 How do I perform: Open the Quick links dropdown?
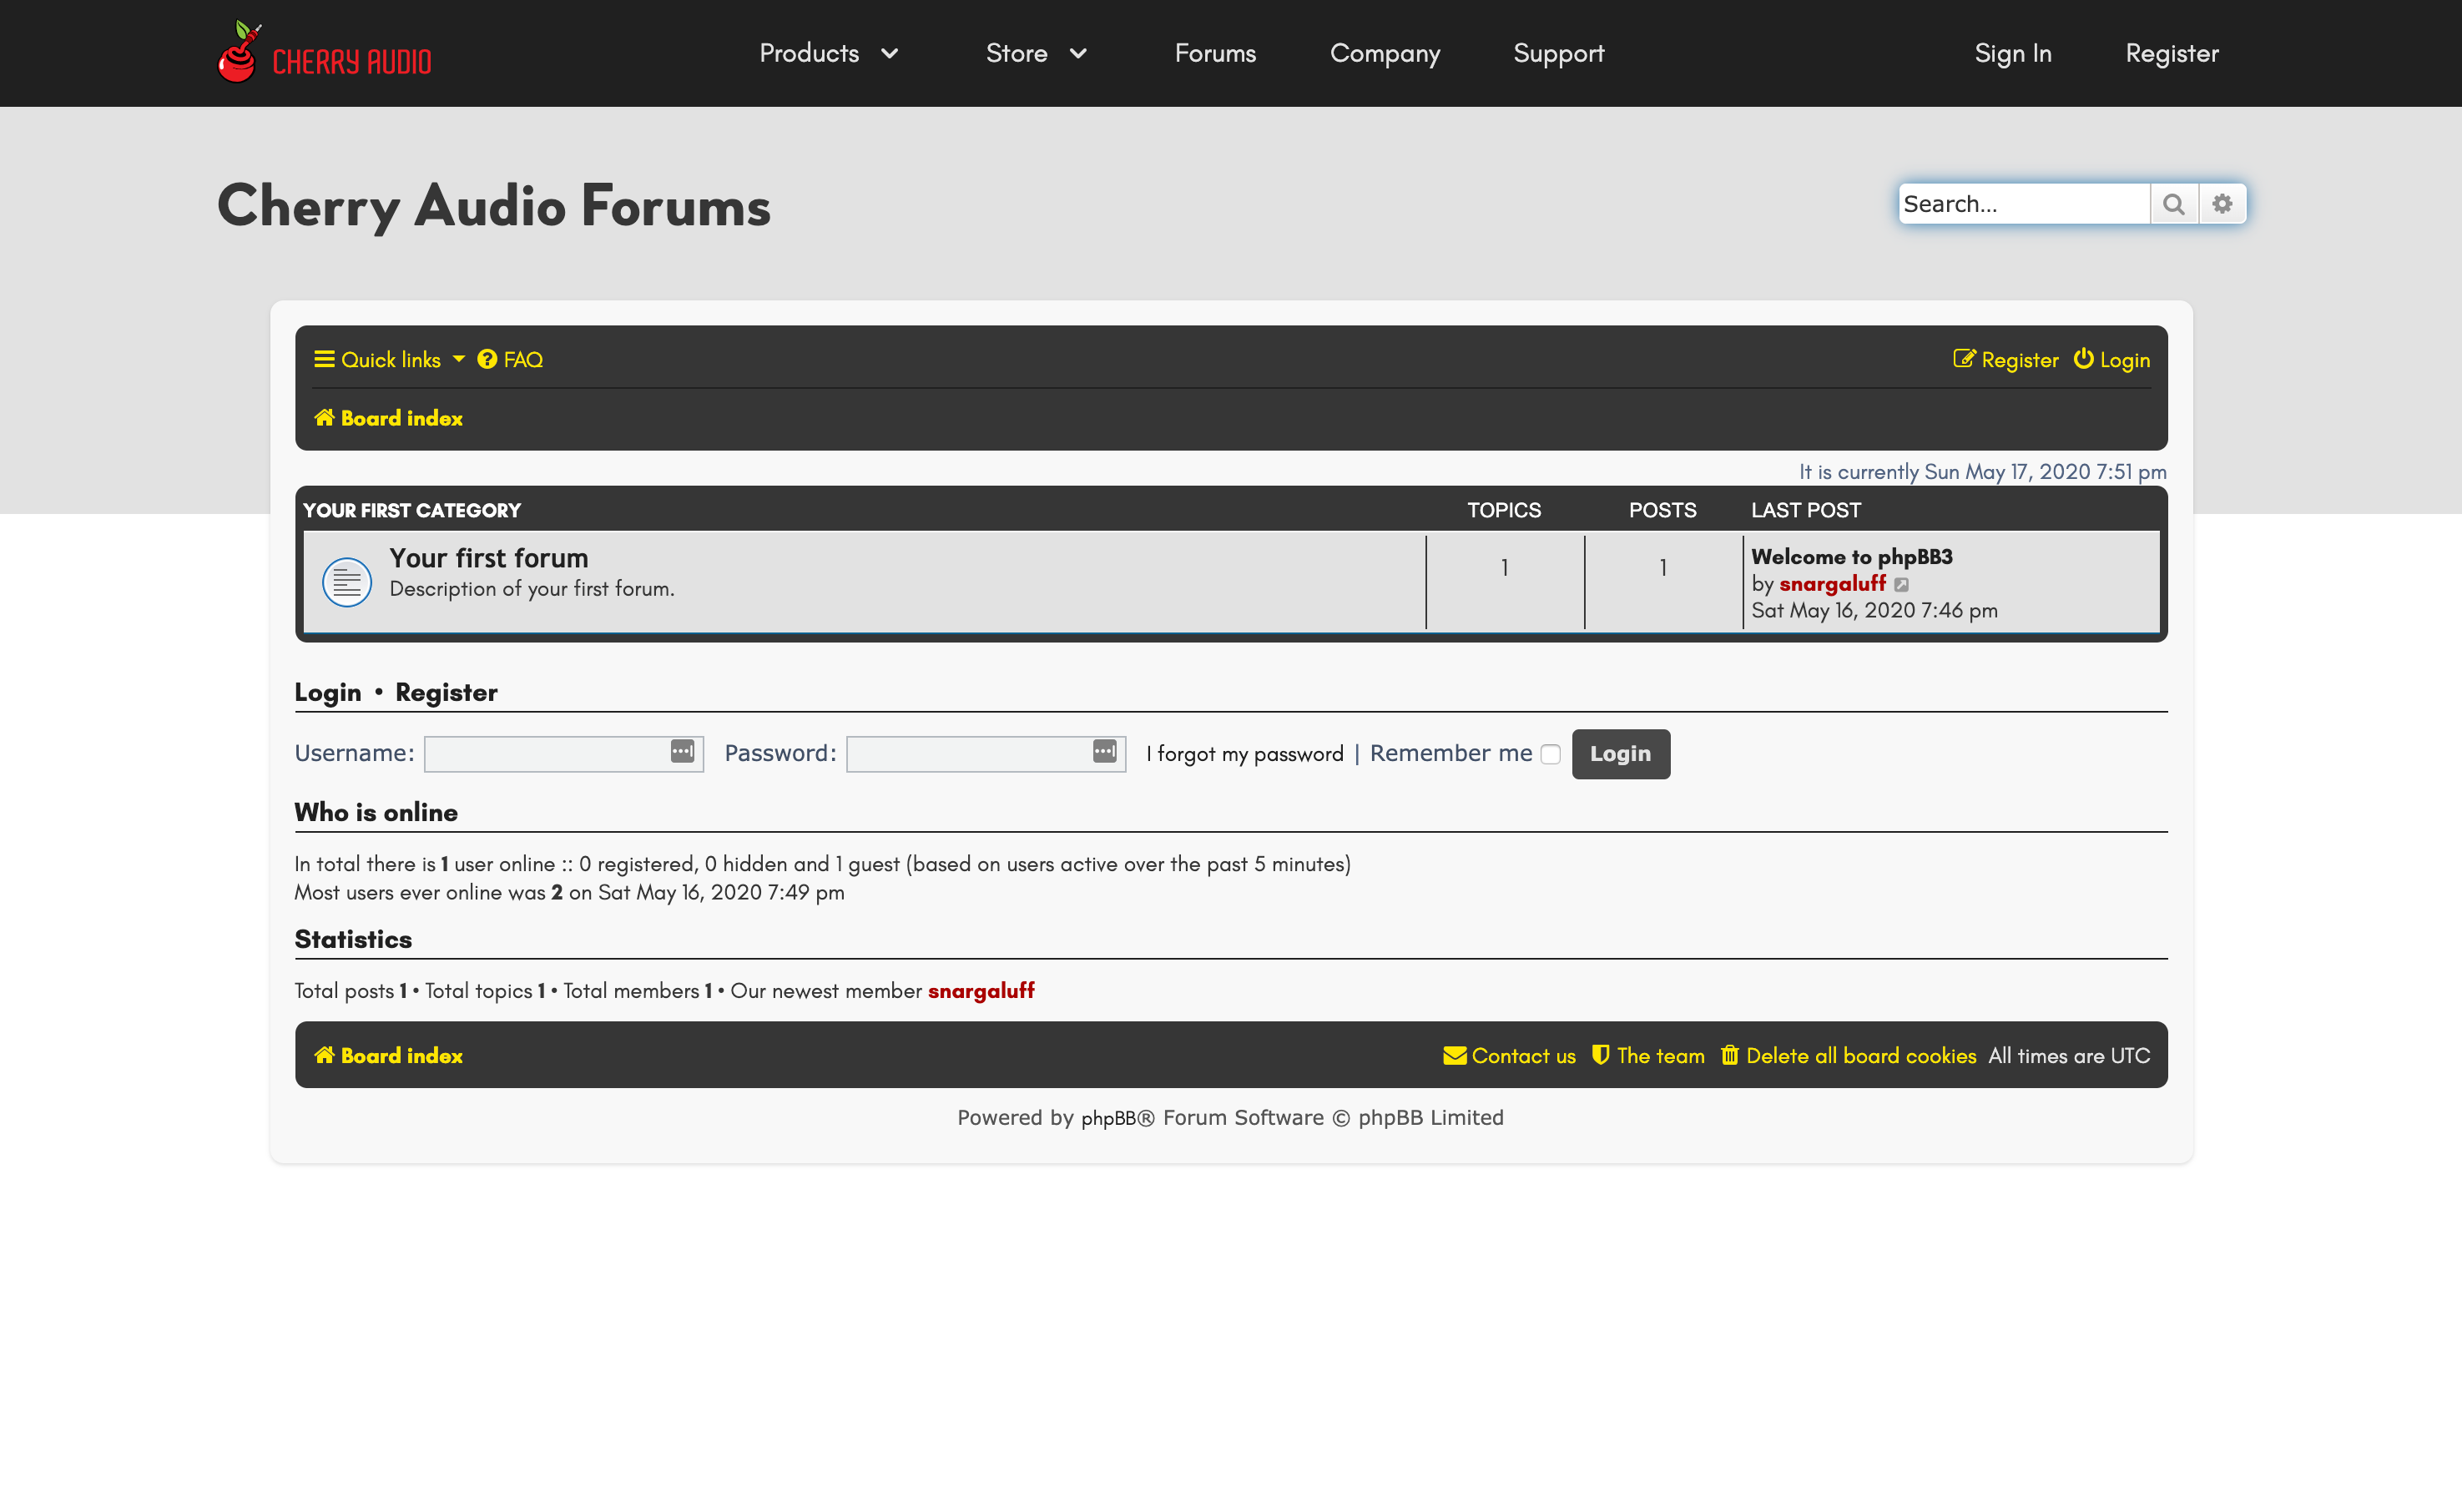[x=389, y=360]
